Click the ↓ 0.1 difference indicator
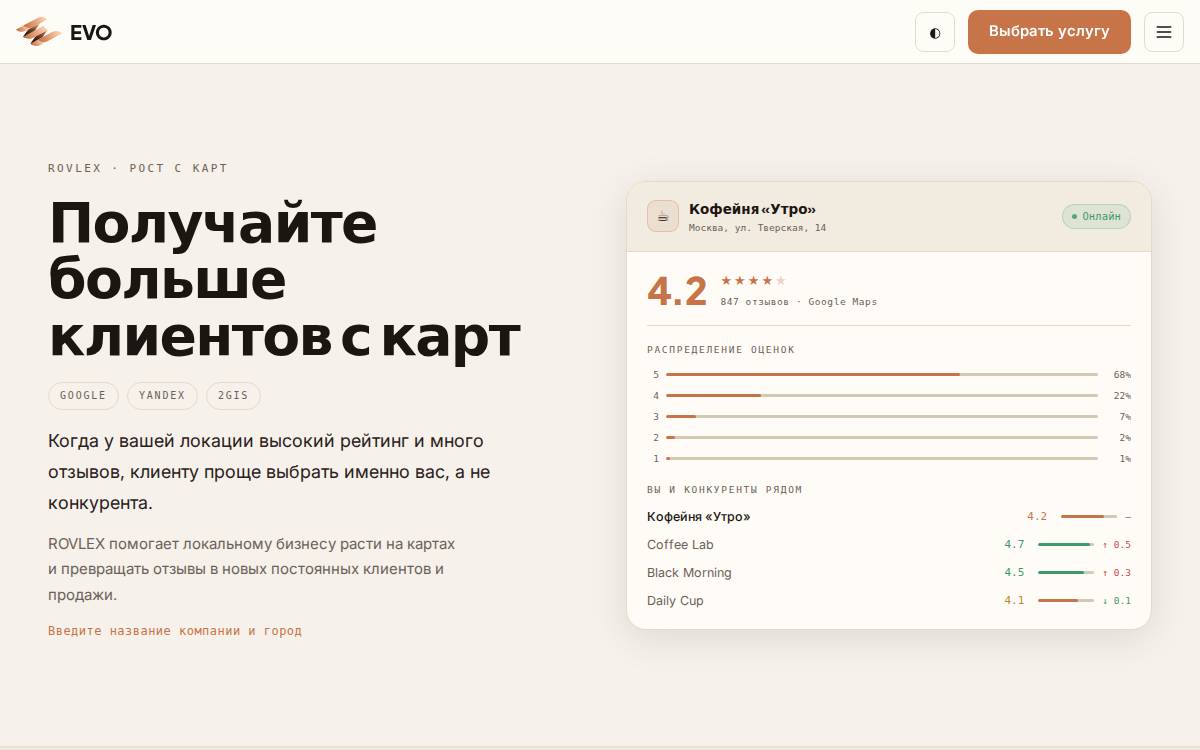The height and width of the screenshot is (750, 1200). pos(1116,601)
